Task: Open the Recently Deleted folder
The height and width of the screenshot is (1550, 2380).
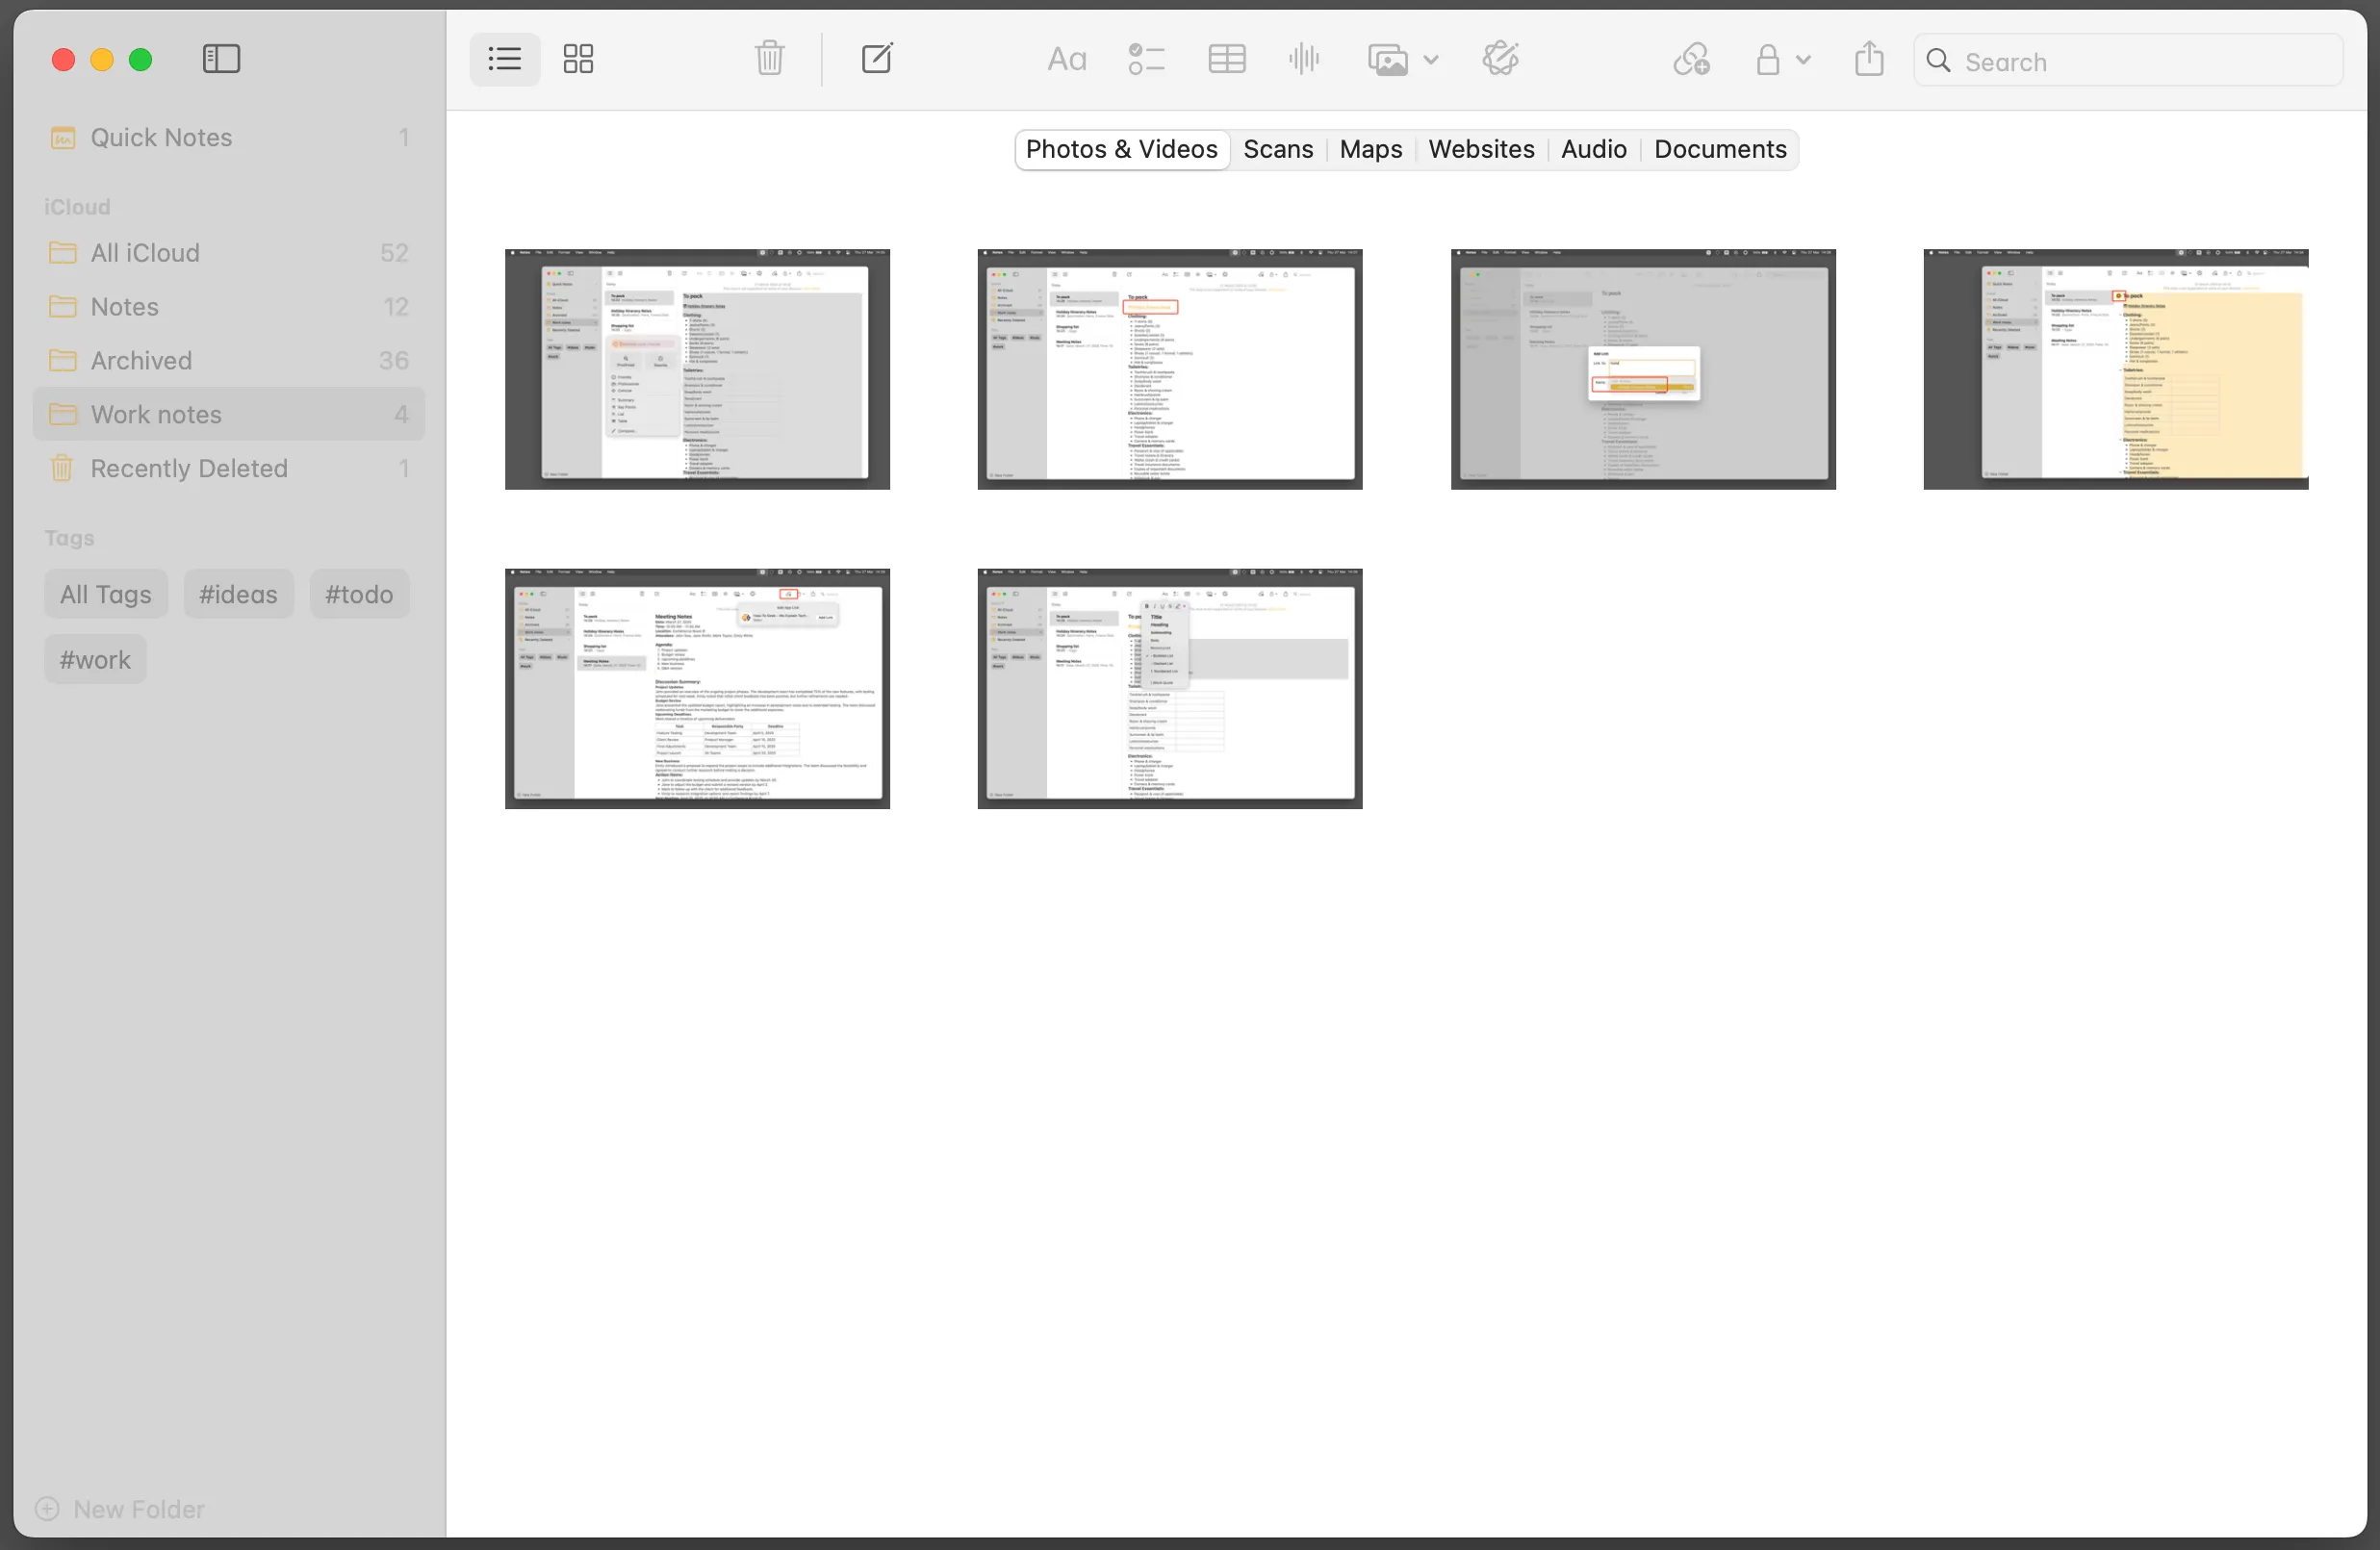Action: (x=189, y=467)
